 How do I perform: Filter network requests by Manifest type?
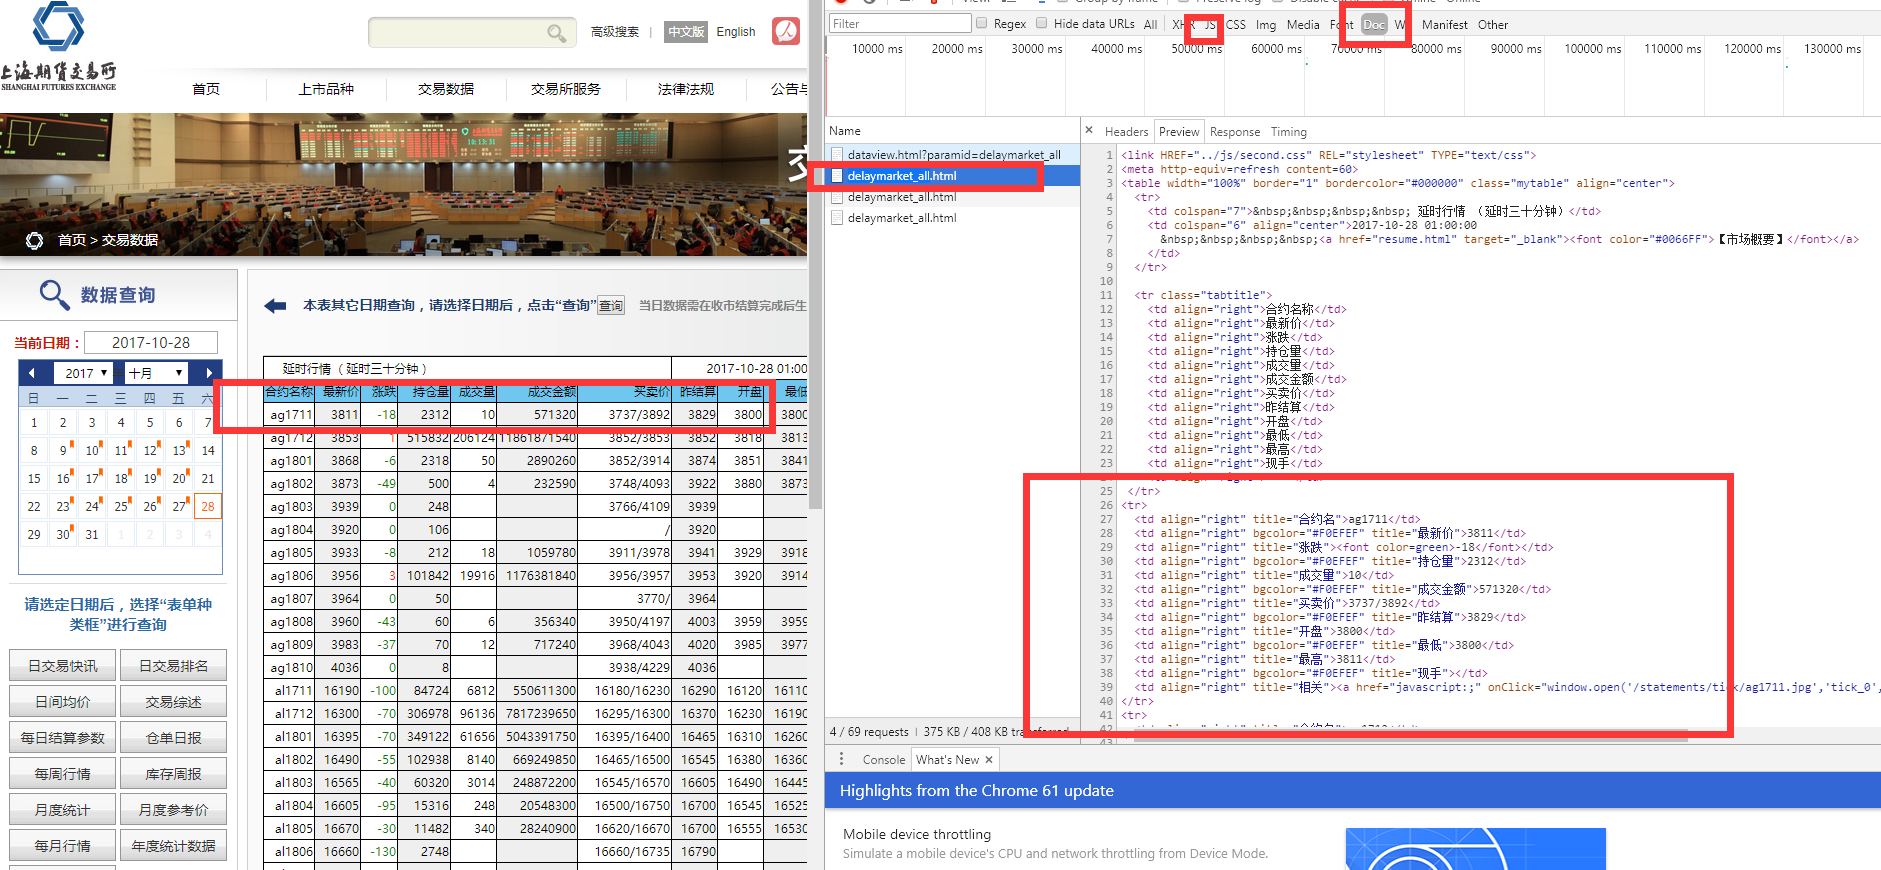pos(1445,25)
